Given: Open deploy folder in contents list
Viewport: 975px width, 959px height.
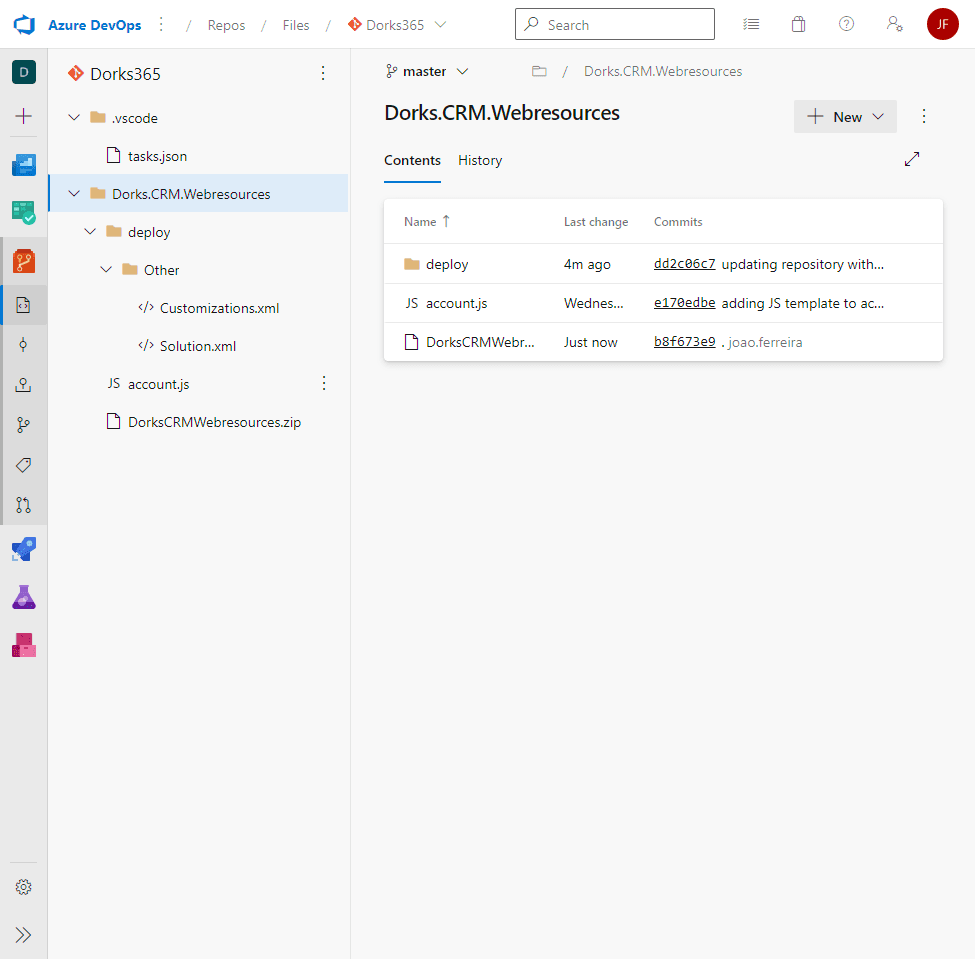Looking at the screenshot, I should pos(447,264).
